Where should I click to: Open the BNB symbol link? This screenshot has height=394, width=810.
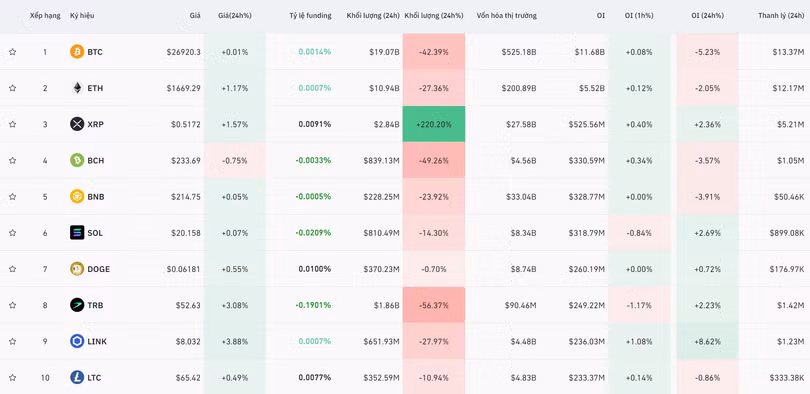[x=96, y=196]
